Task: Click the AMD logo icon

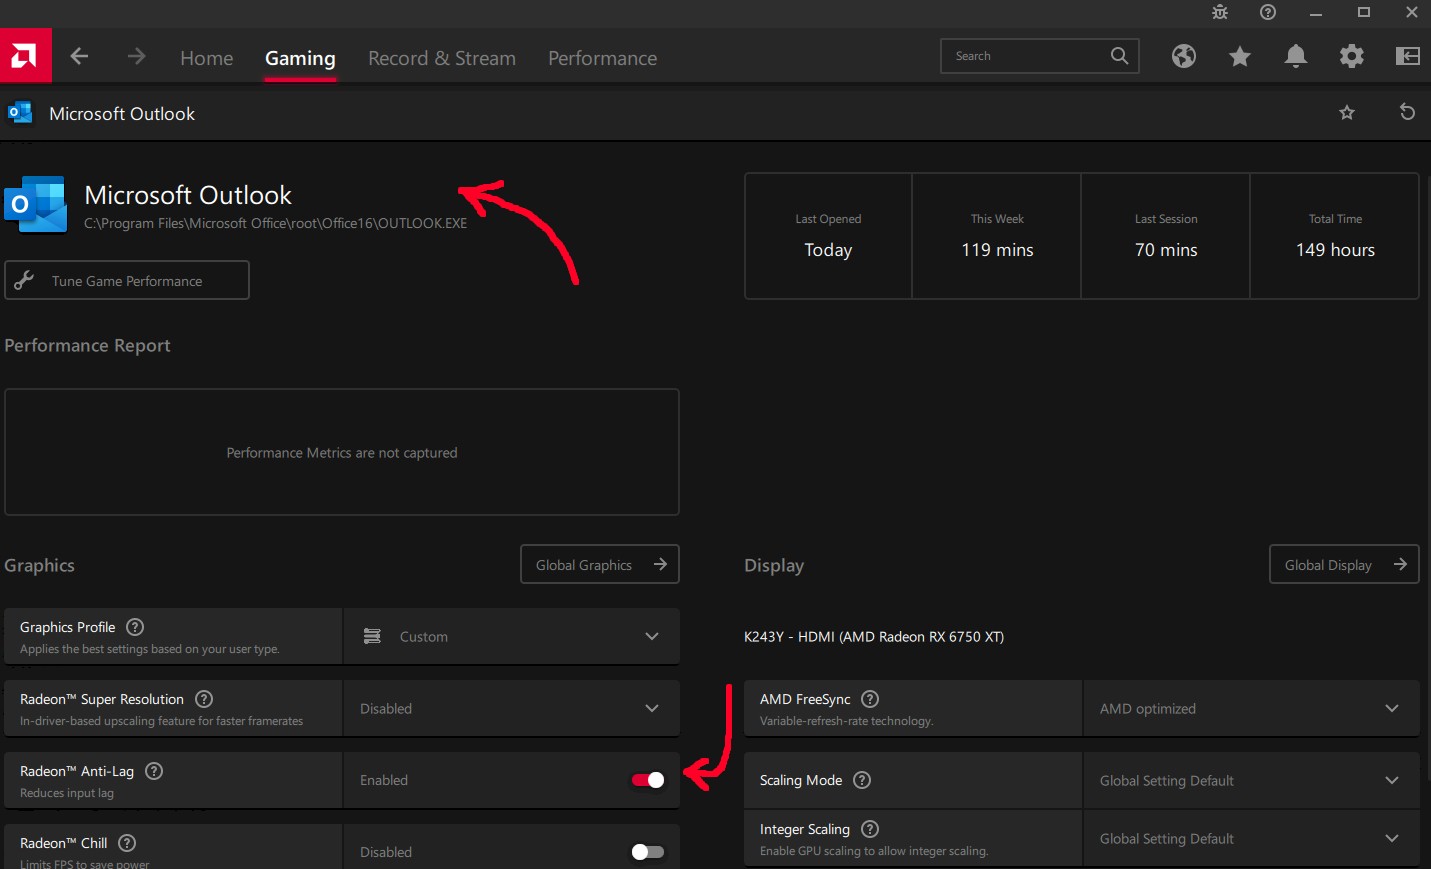Action: (x=25, y=57)
